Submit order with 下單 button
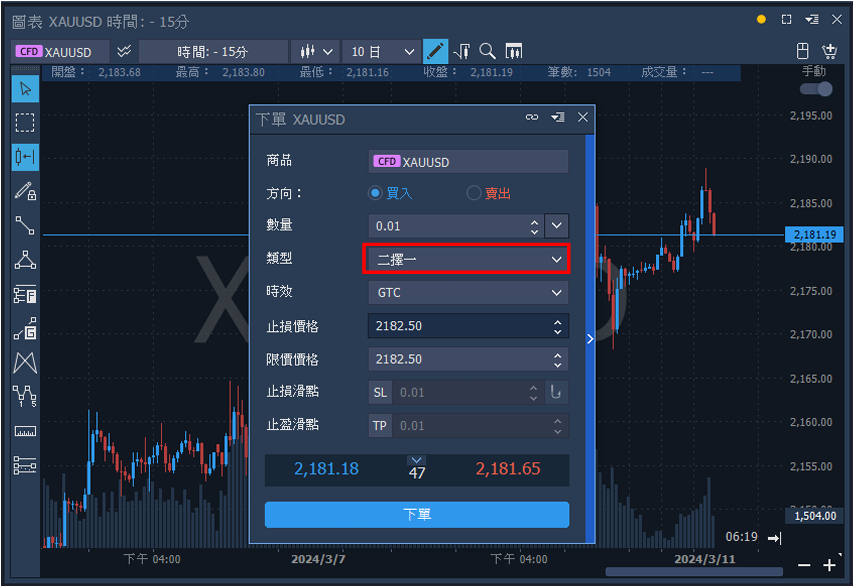 click(x=416, y=514)
